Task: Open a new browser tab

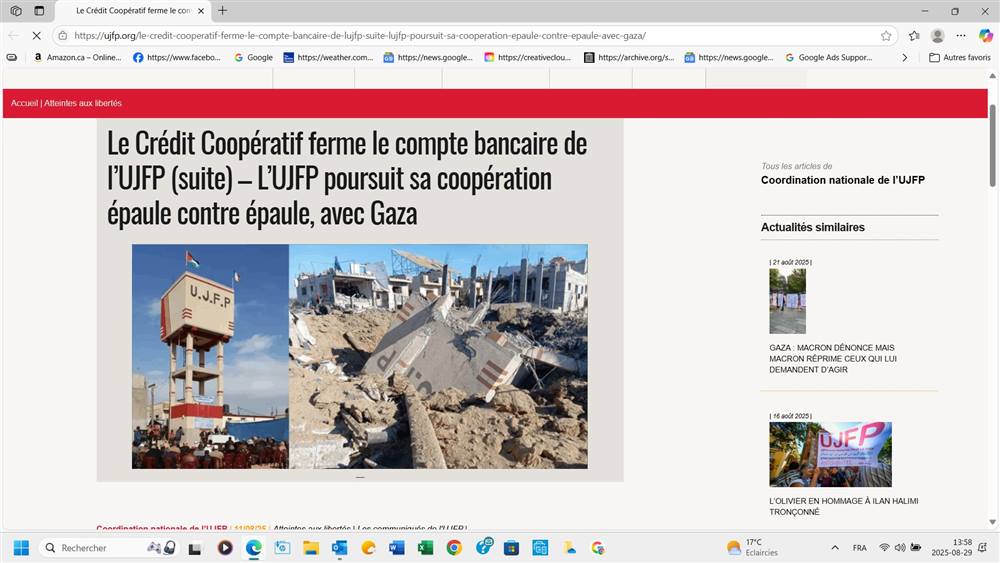Action: 223,11
